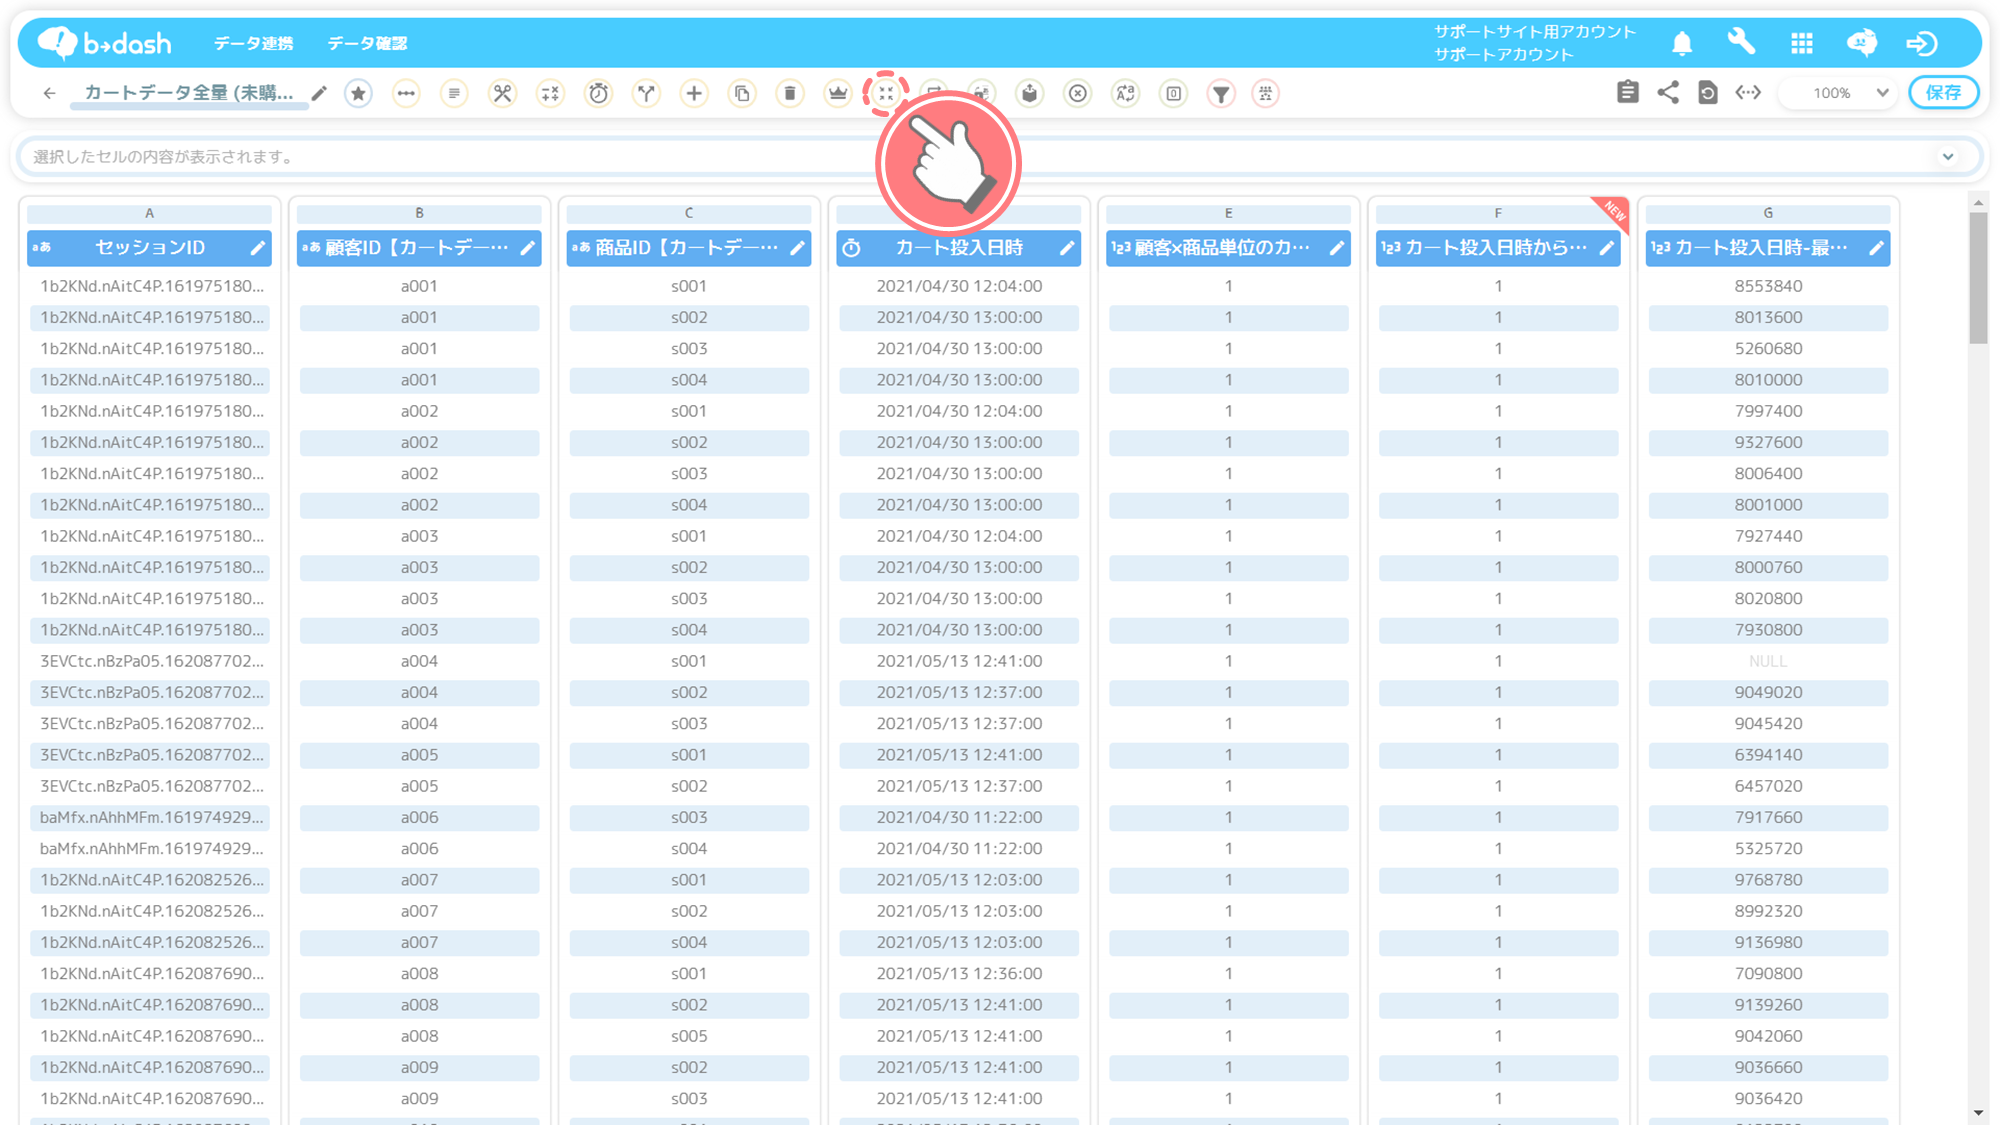Viewport: 2000px width, 1125px height.
Task: Click the column width arrows icon
Action: coord(1748,92)
